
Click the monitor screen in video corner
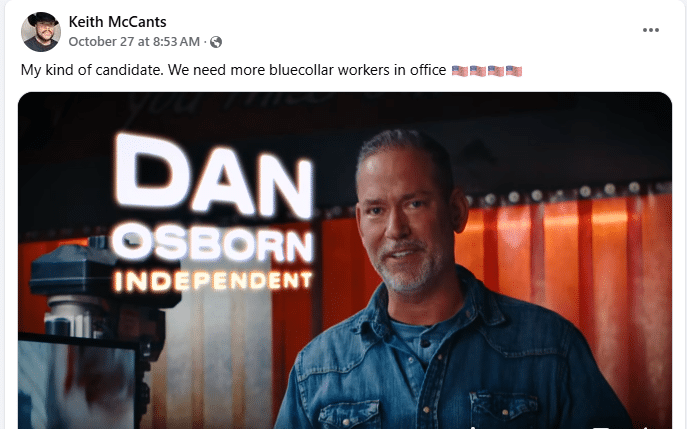click(79, 383)
